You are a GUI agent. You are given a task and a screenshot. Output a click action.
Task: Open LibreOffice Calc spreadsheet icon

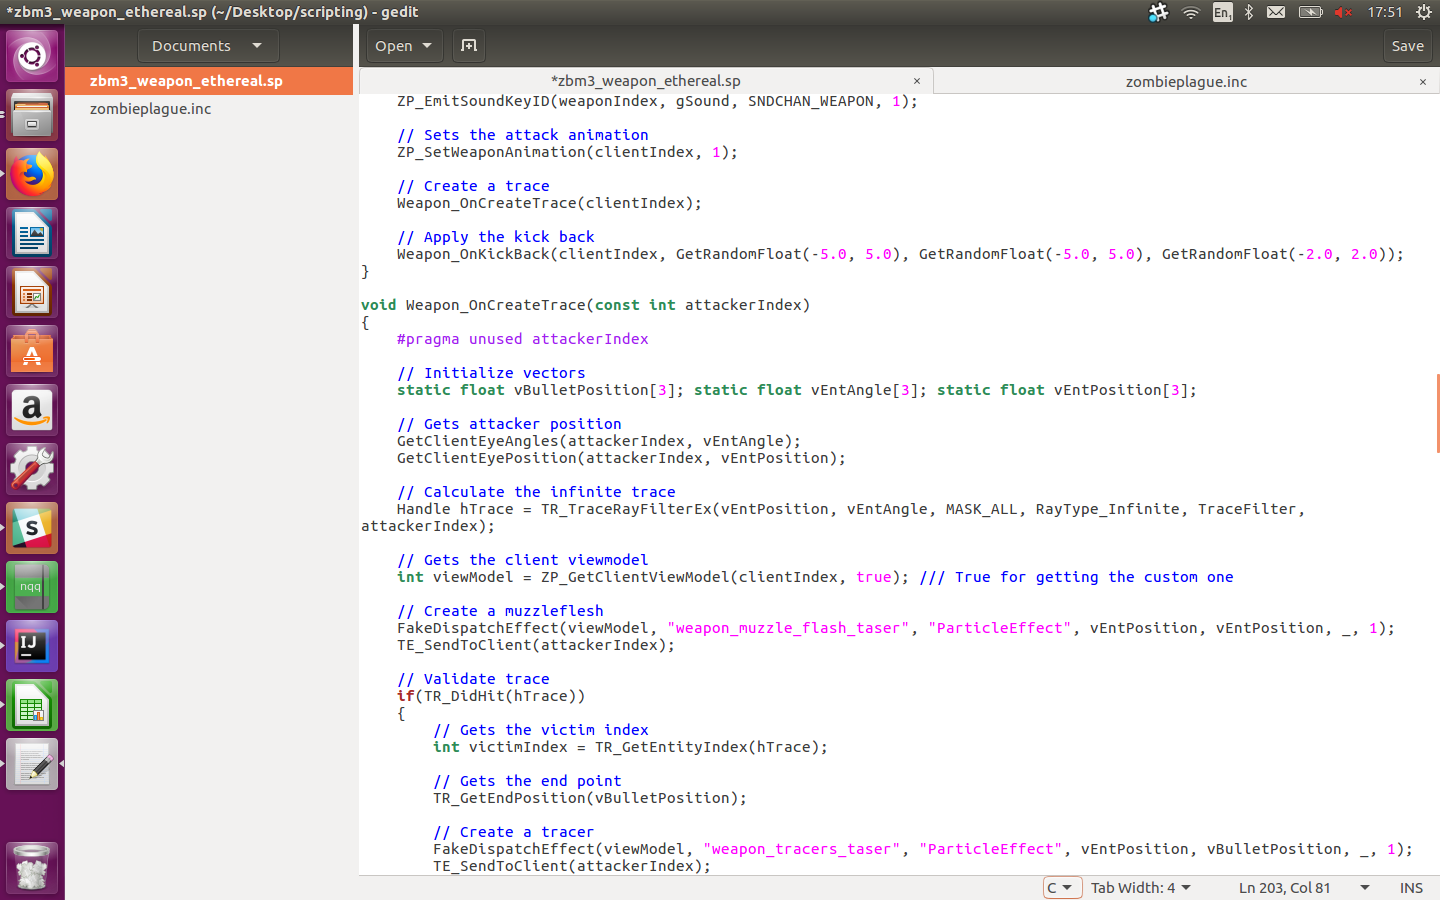click(x=32, y=706)
